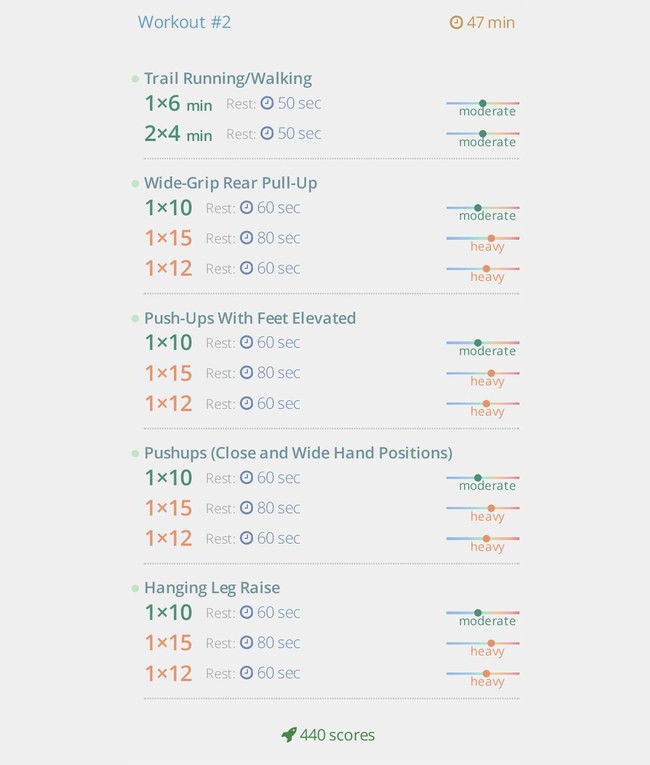Click the bullet beside Push-Ups With Feet Elevated
Viewport: 650px width, 765px height.
(x=135, y=319)
